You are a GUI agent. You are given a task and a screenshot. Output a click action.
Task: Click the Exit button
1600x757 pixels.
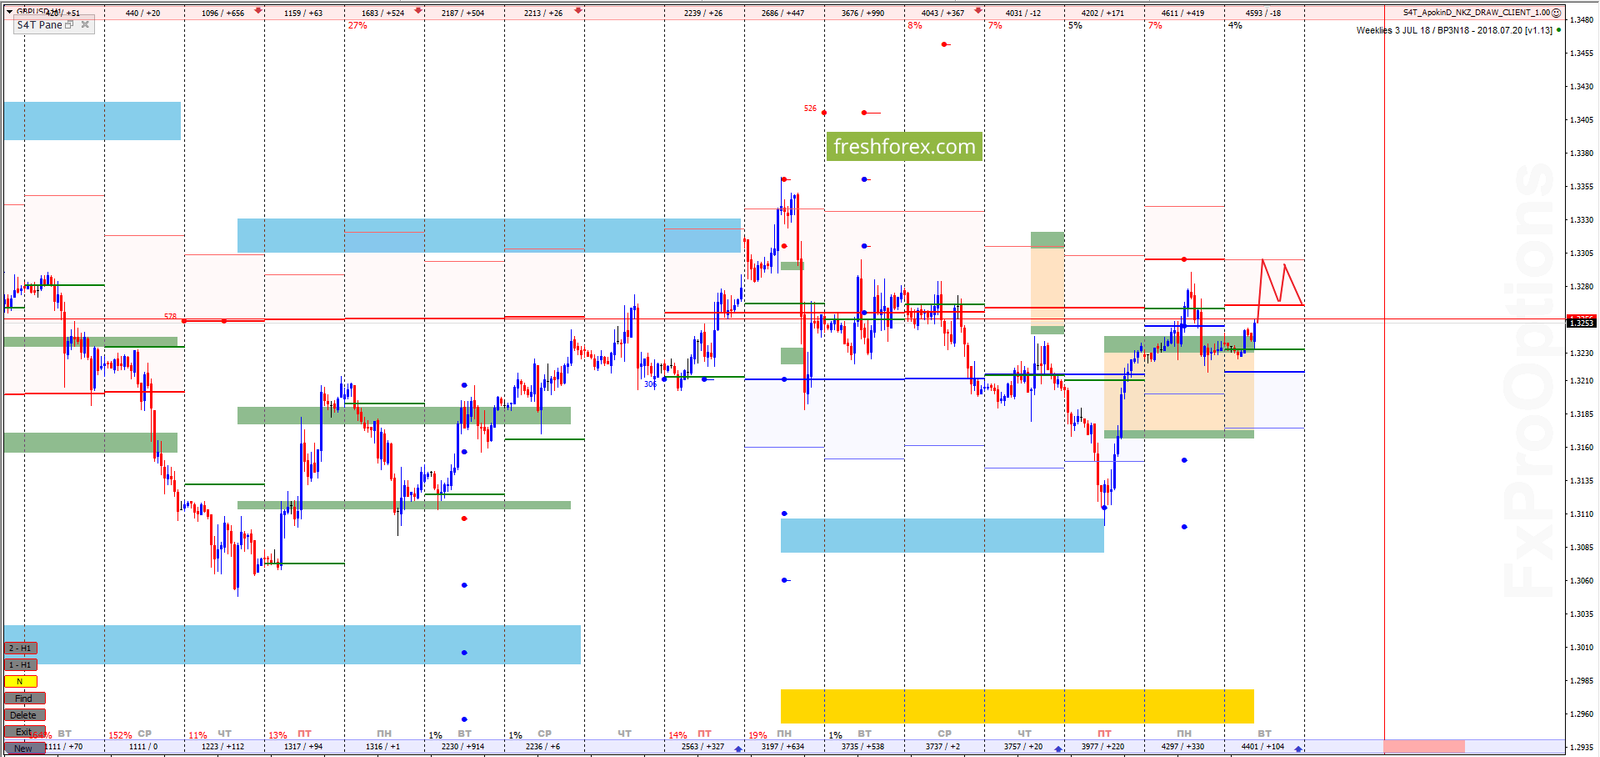(x=25, y=732)
